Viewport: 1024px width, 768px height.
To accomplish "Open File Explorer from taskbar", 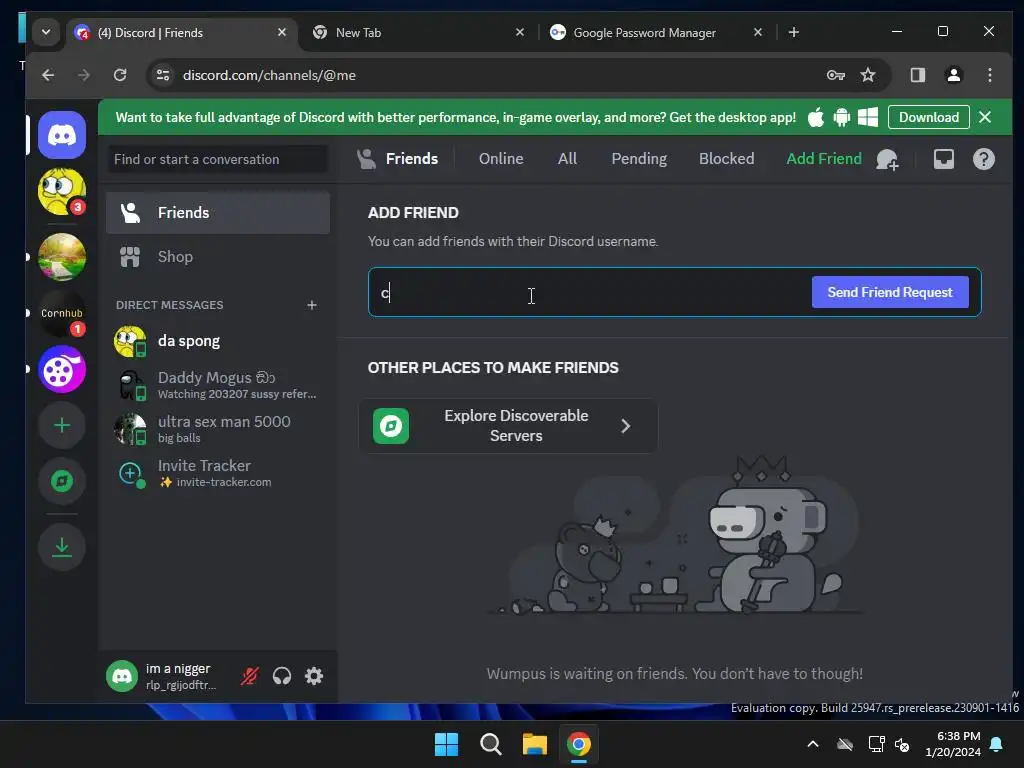I will pos(534,744).
